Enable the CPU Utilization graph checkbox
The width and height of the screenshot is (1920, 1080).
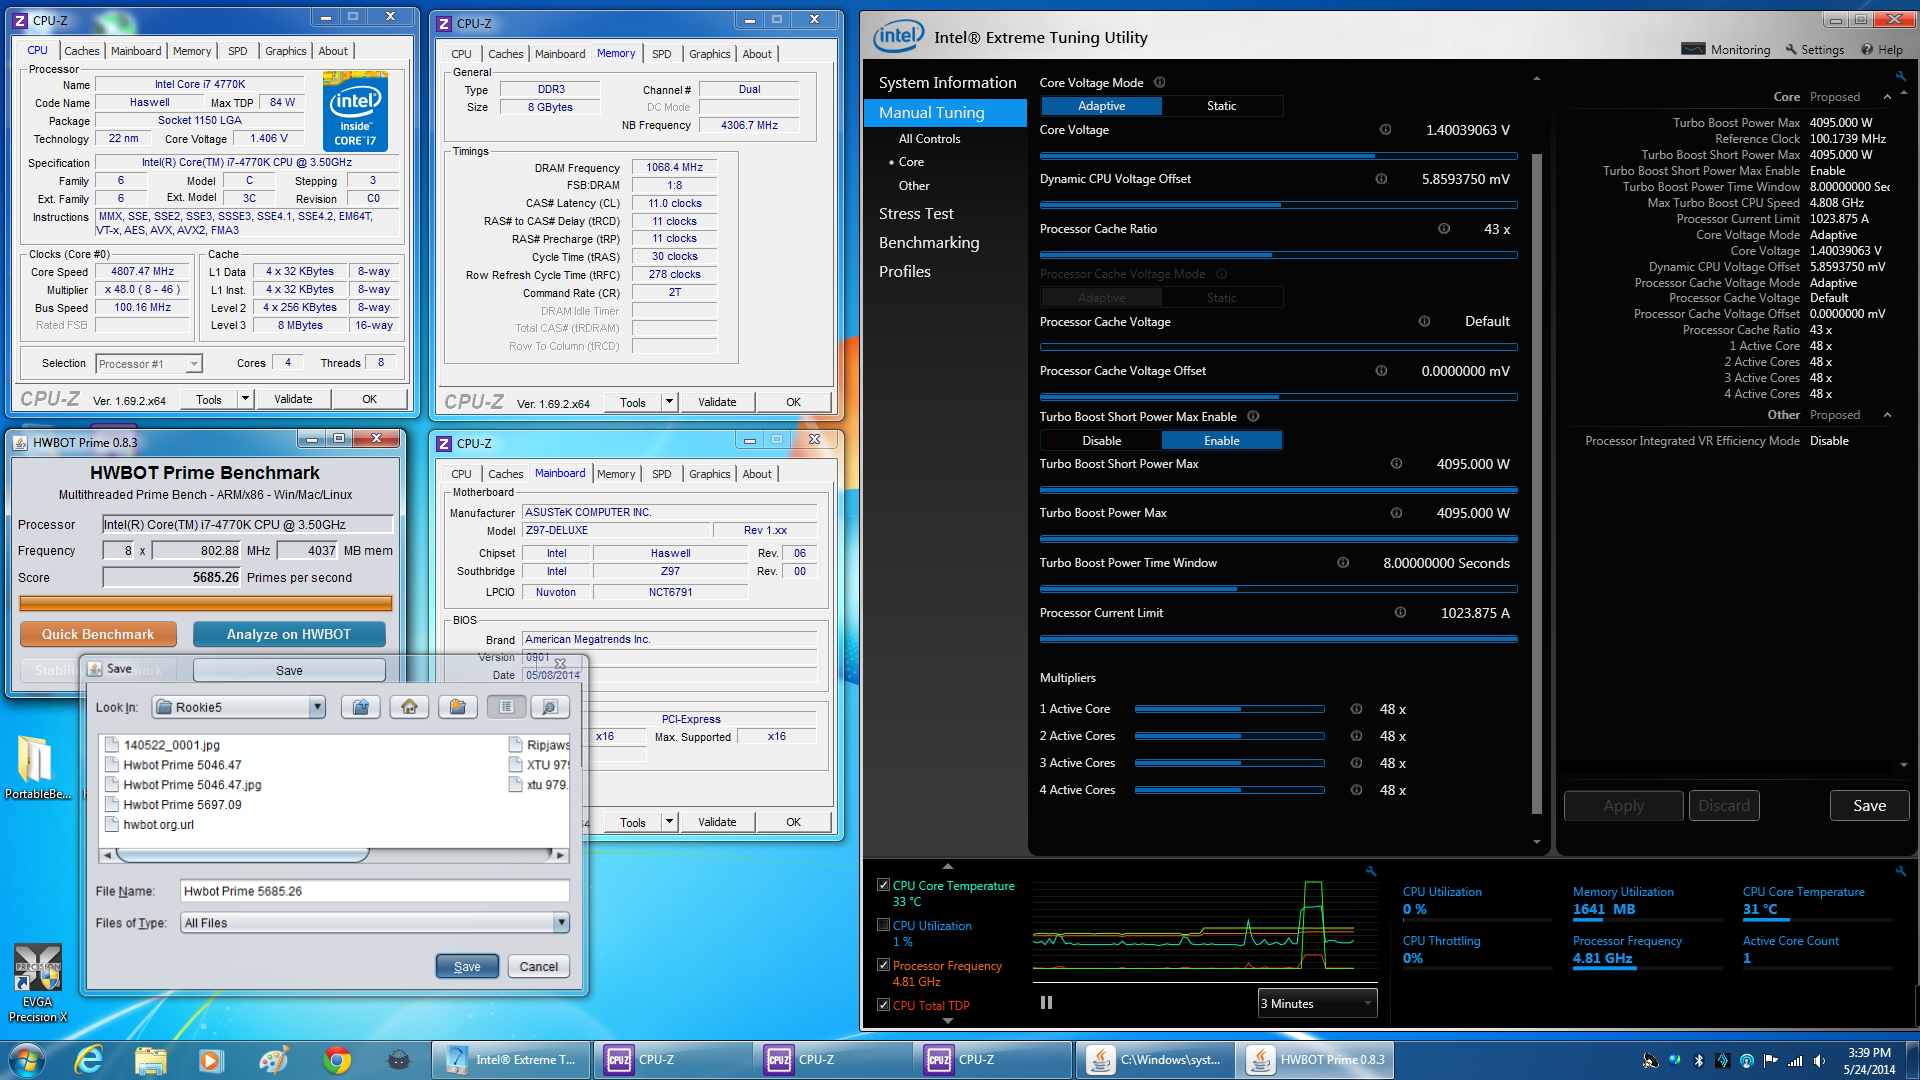[883, 925]
